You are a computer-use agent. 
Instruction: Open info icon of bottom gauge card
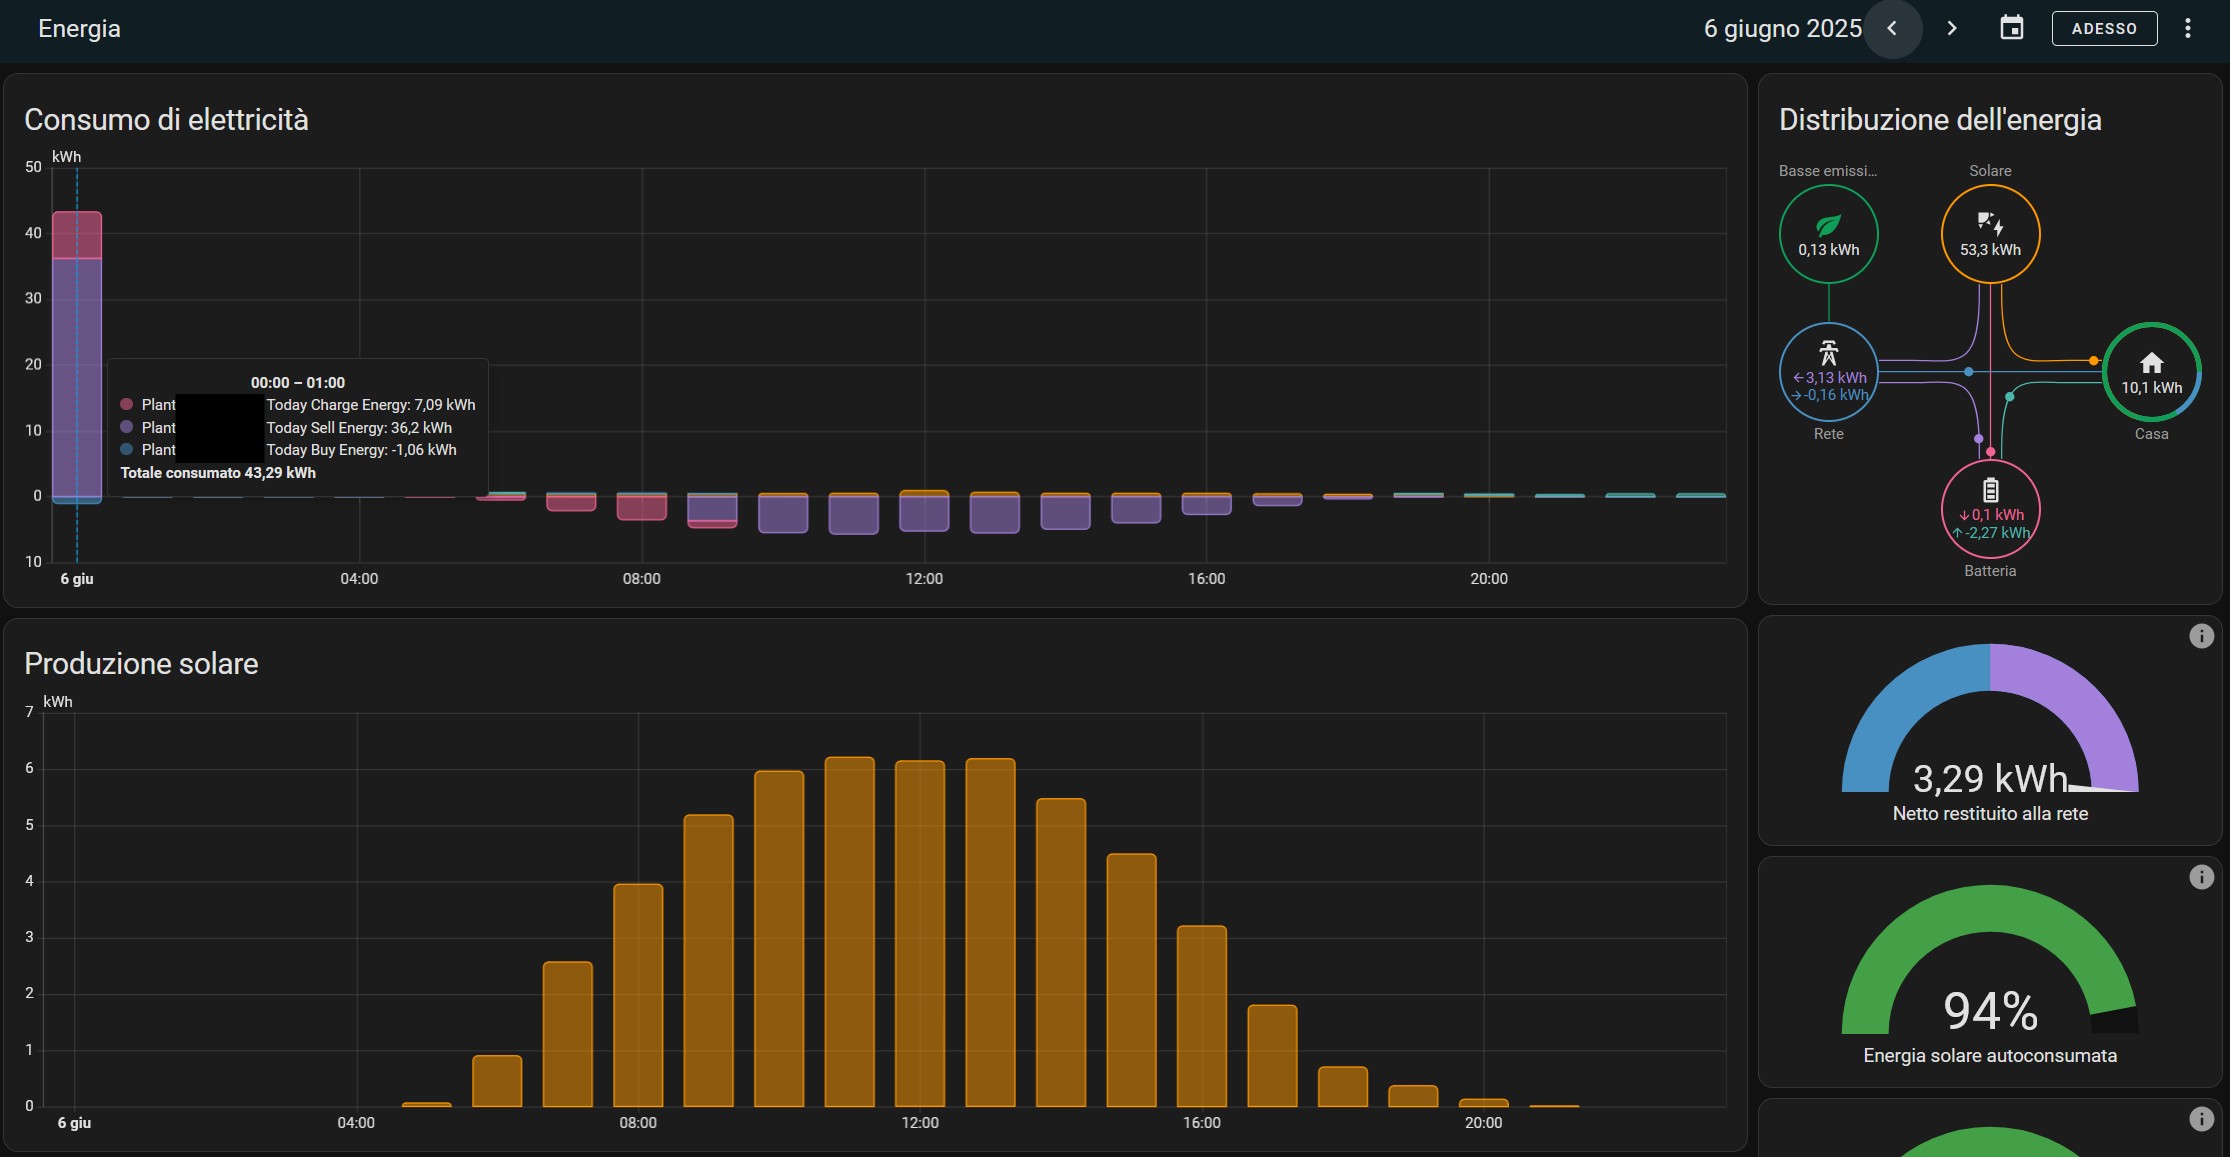2201,1119
